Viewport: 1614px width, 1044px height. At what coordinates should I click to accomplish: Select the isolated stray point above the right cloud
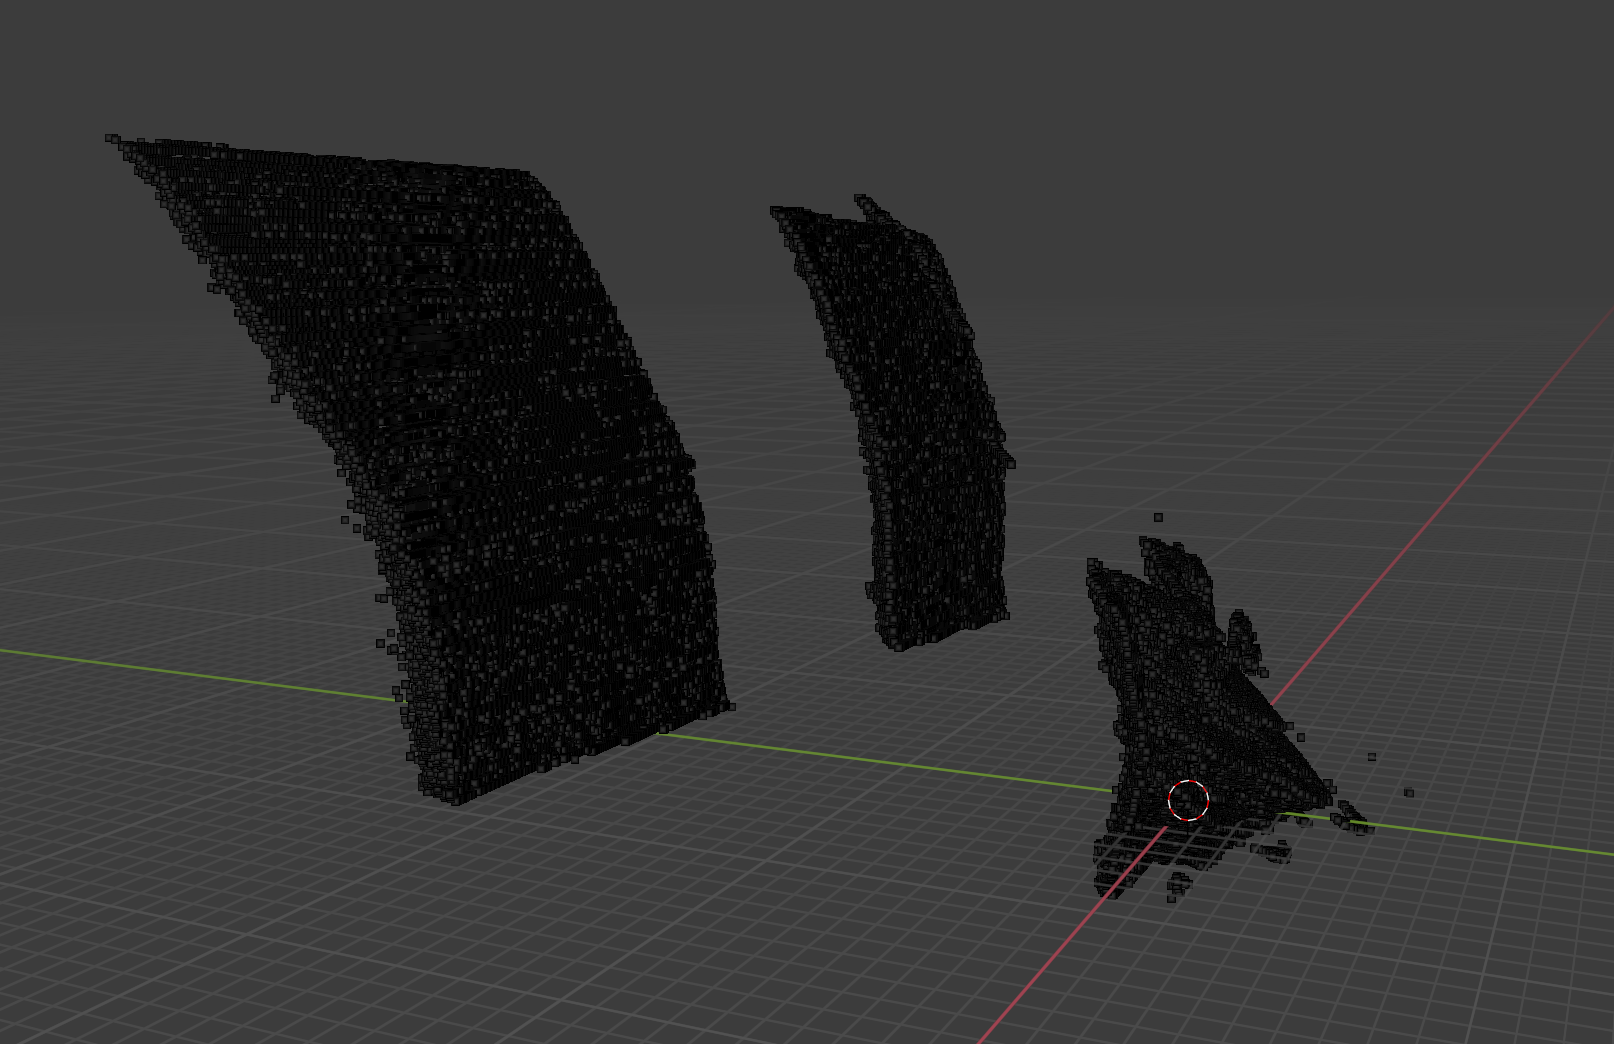pyautogui.click(x=1158, y=517)
